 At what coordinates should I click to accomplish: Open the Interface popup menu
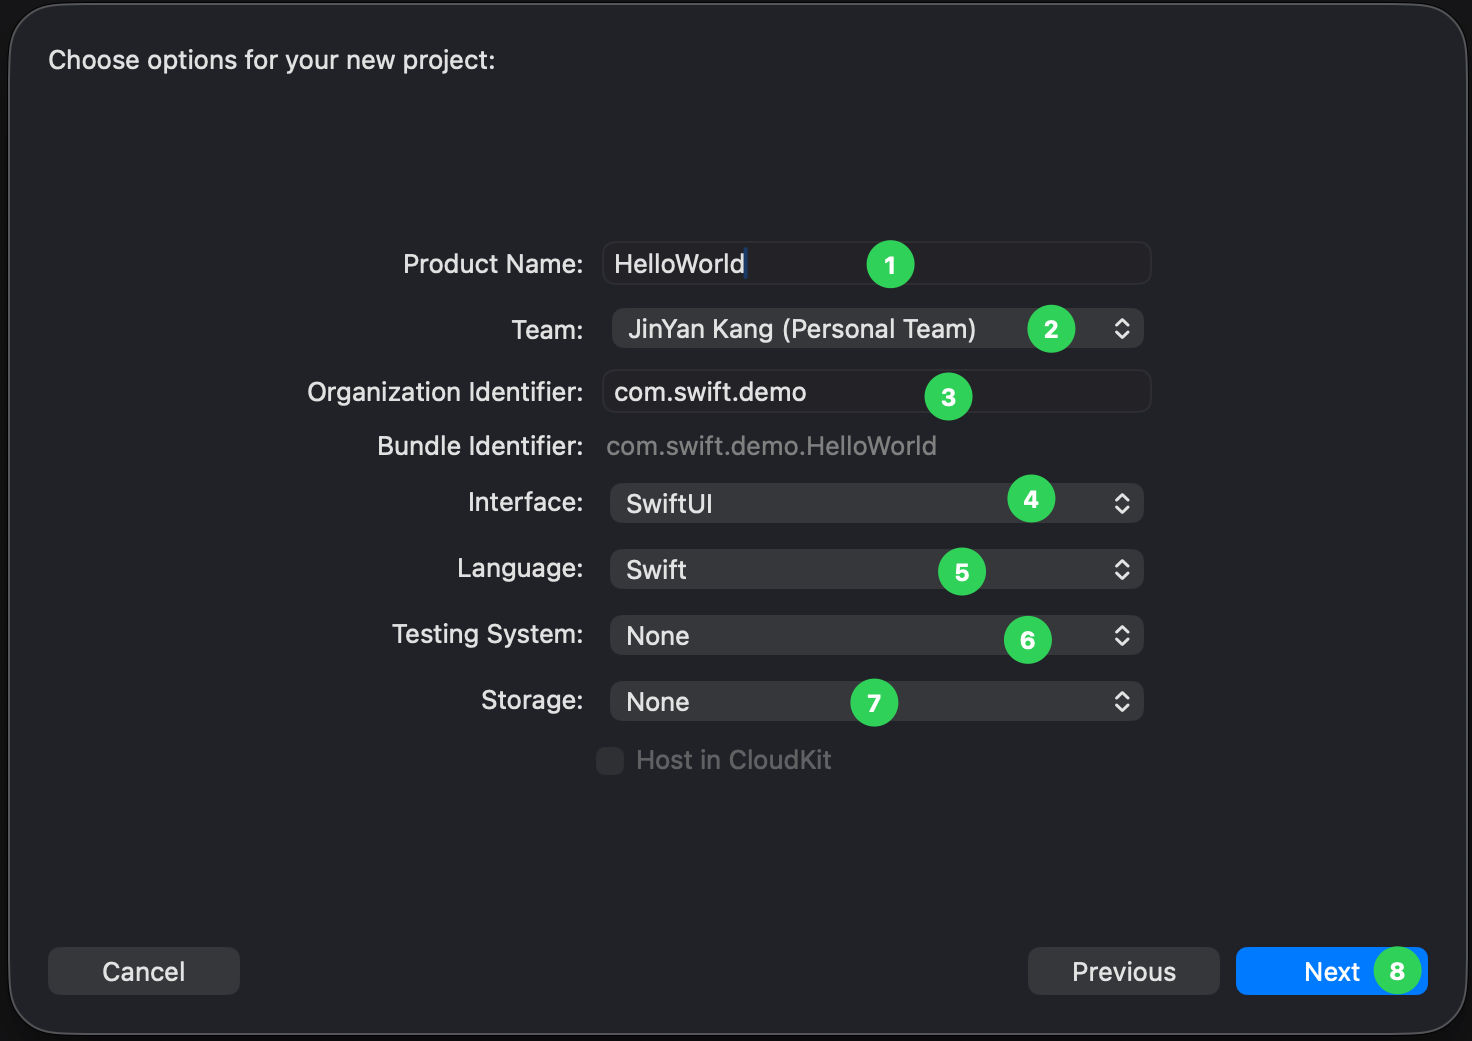(877, 503)
